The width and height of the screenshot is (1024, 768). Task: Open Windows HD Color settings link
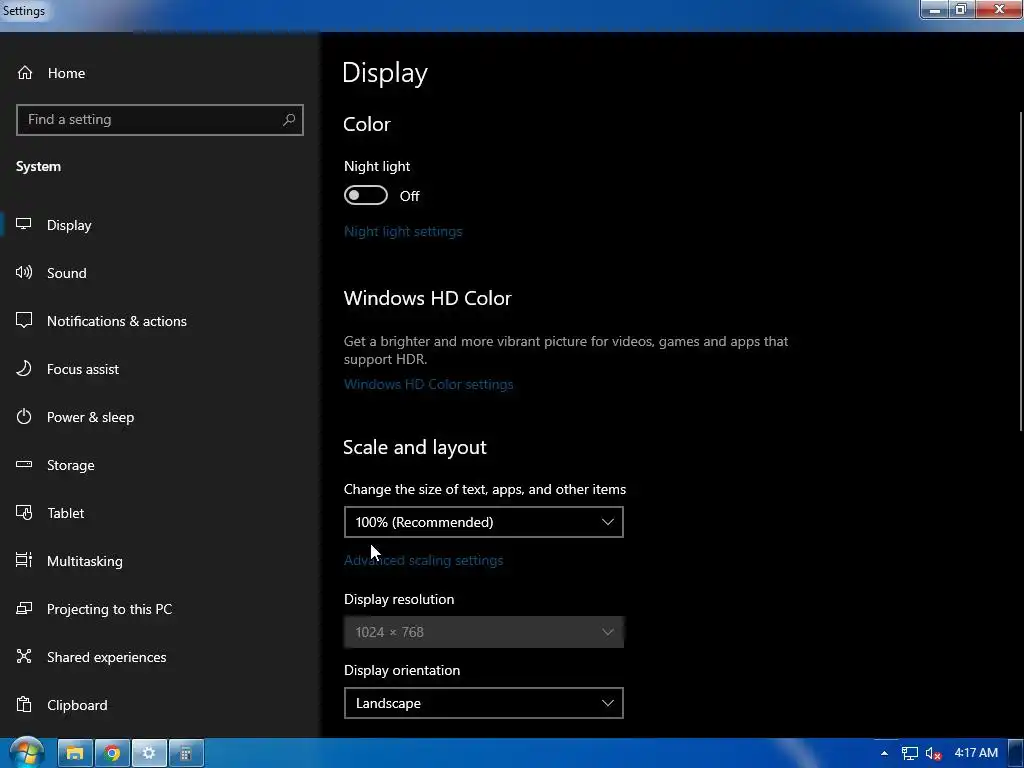pyautogui.click(x=428, y=384)
